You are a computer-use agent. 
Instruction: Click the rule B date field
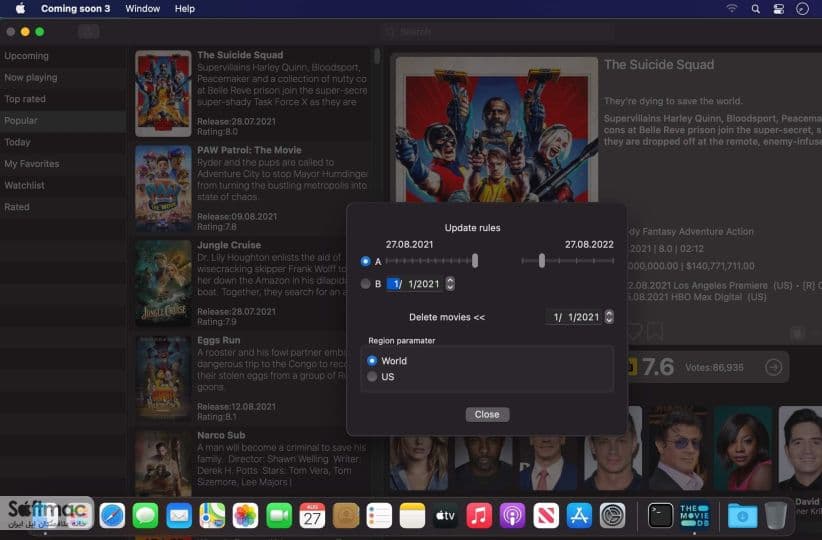click(415, 284)
